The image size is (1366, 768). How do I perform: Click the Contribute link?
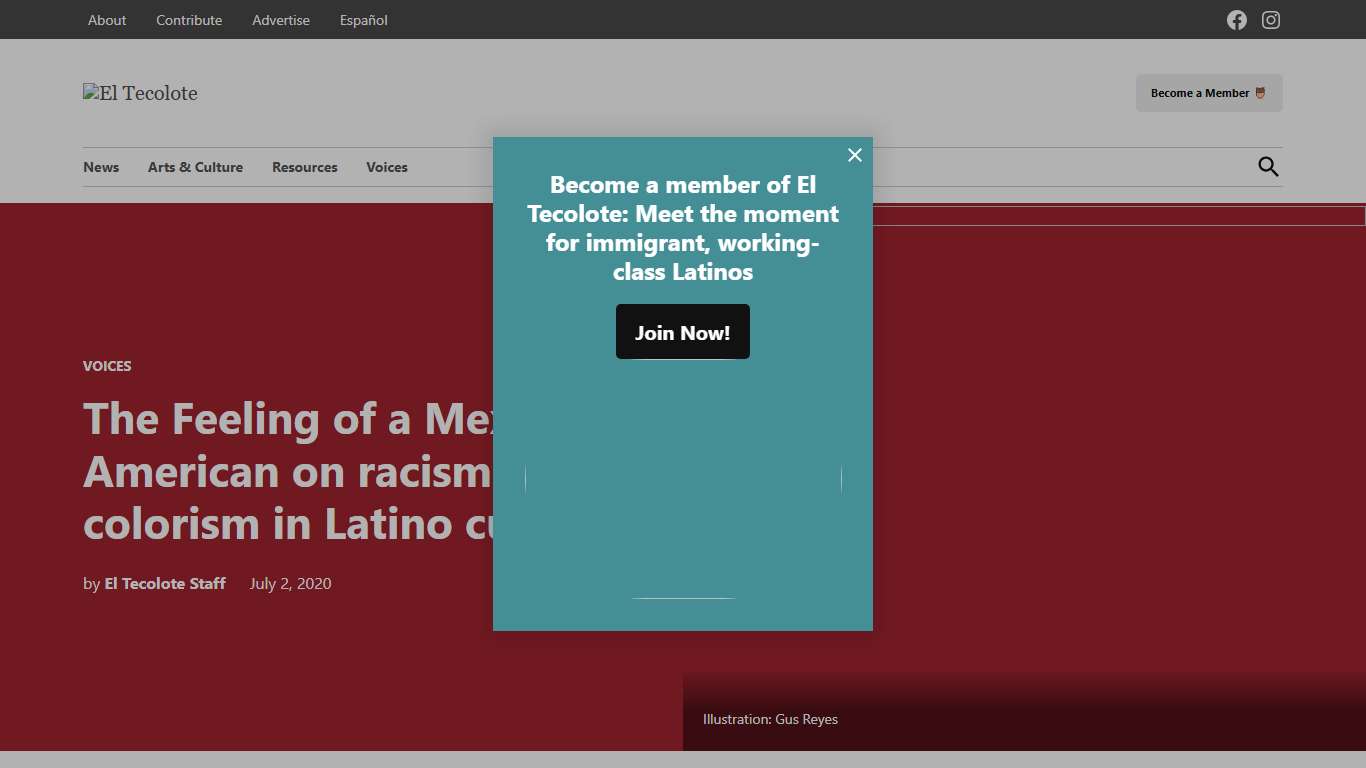188,20
